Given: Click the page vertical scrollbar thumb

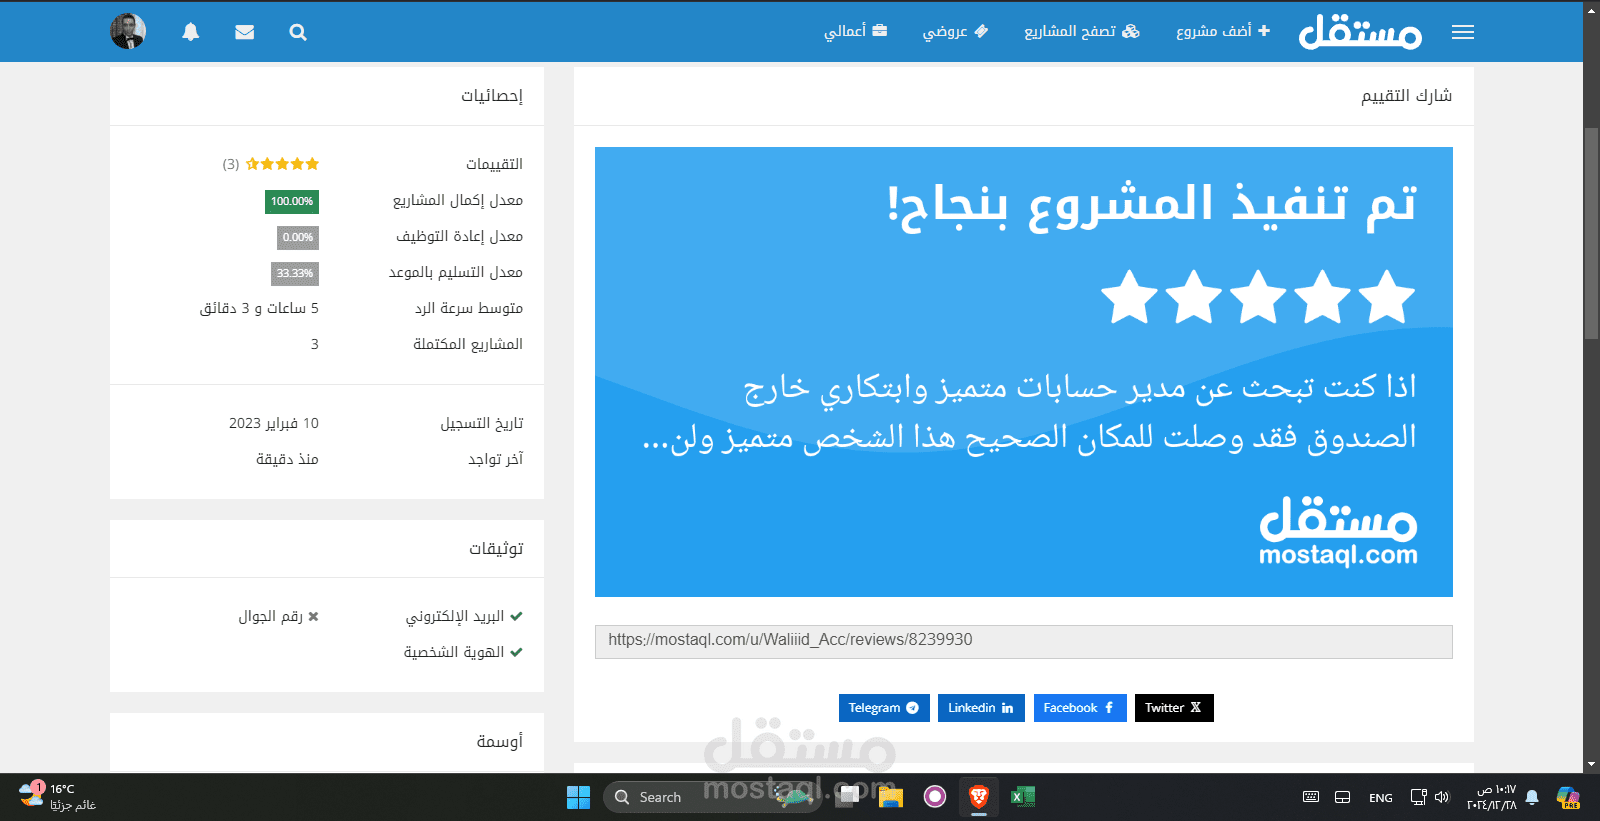Looking at the screenshot, I should click(1591, 233).
